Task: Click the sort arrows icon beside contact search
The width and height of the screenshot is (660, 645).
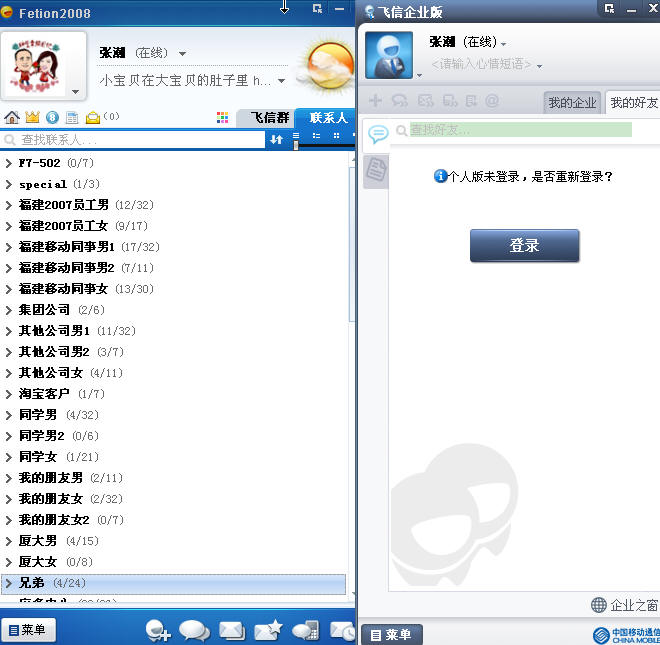Action: point(276,139)
